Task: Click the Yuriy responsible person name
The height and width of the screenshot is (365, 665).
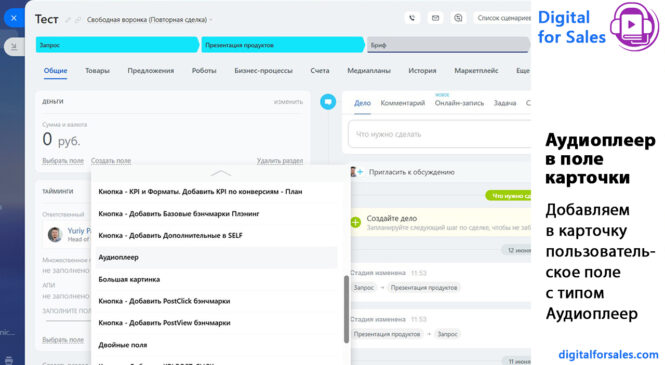Action: (79, 231)
